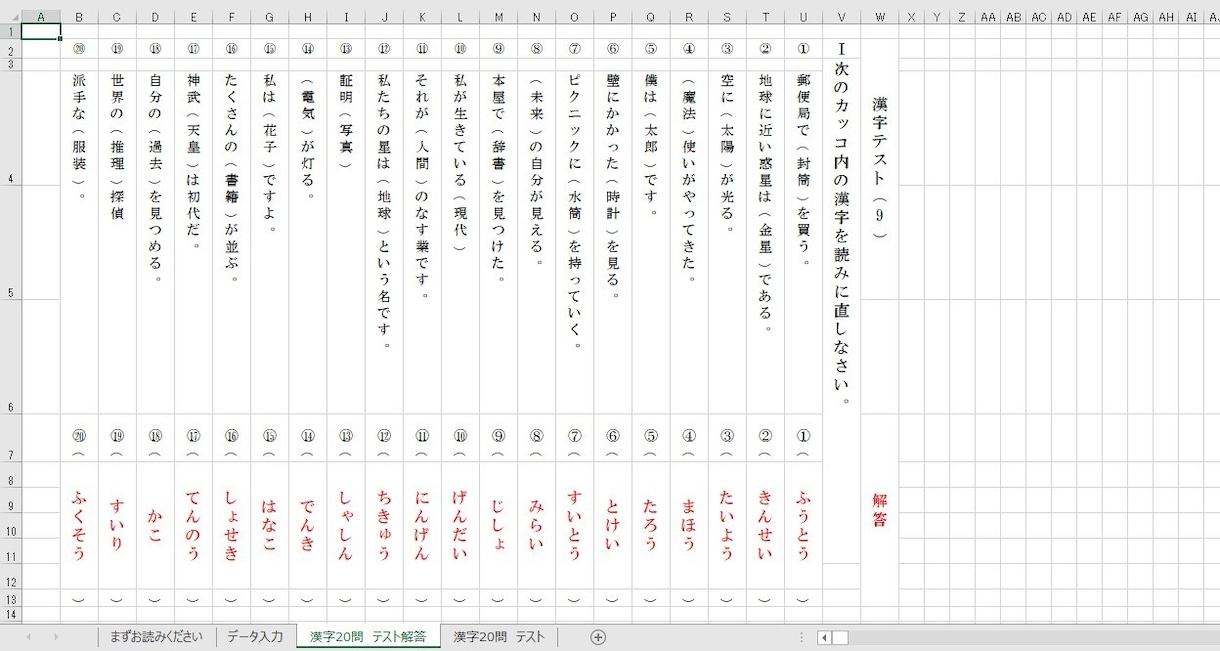Click the answer cell げんだい
This screenshot has height=651, width=1220.
[461, 525]
